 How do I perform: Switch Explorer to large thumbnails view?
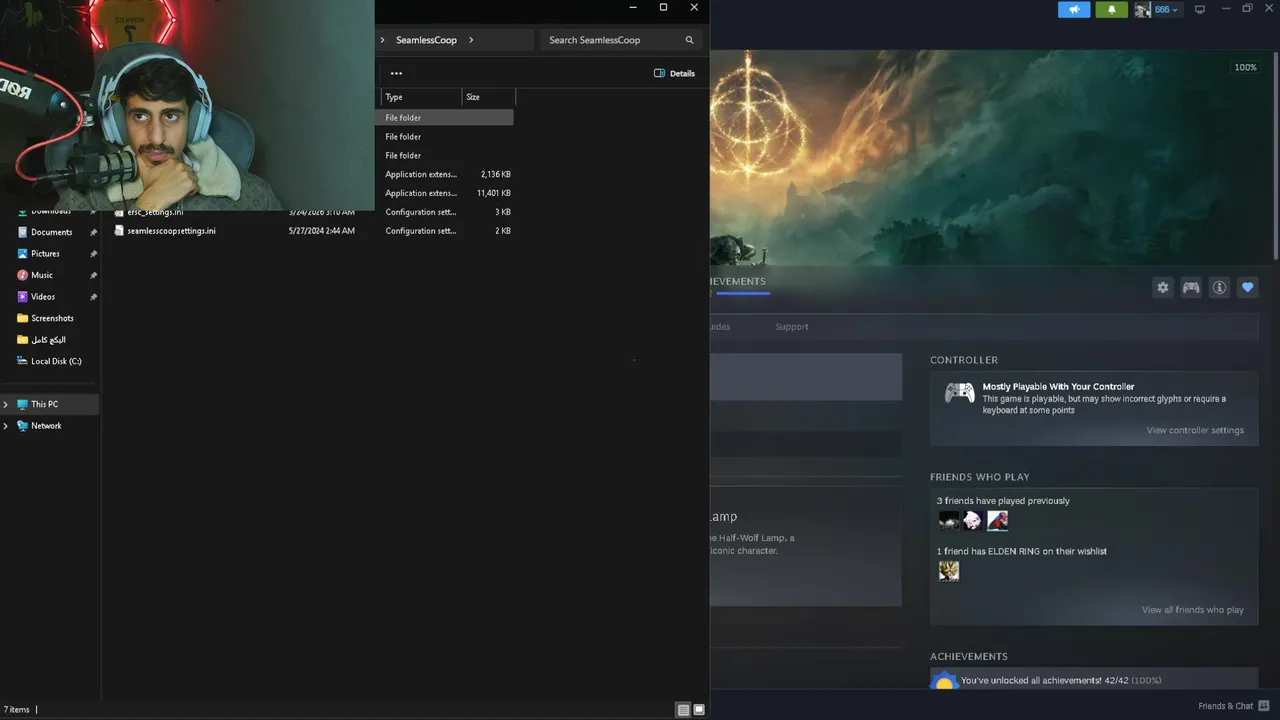tap(699, 710)
